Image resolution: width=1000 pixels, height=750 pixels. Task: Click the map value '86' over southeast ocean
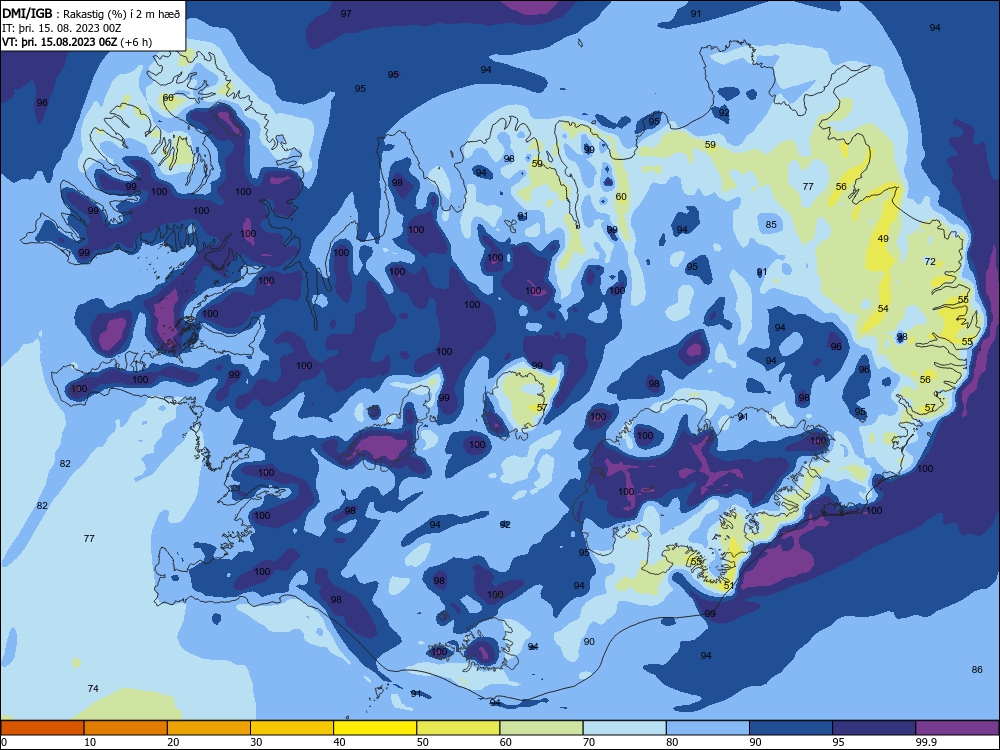[977, 670]
